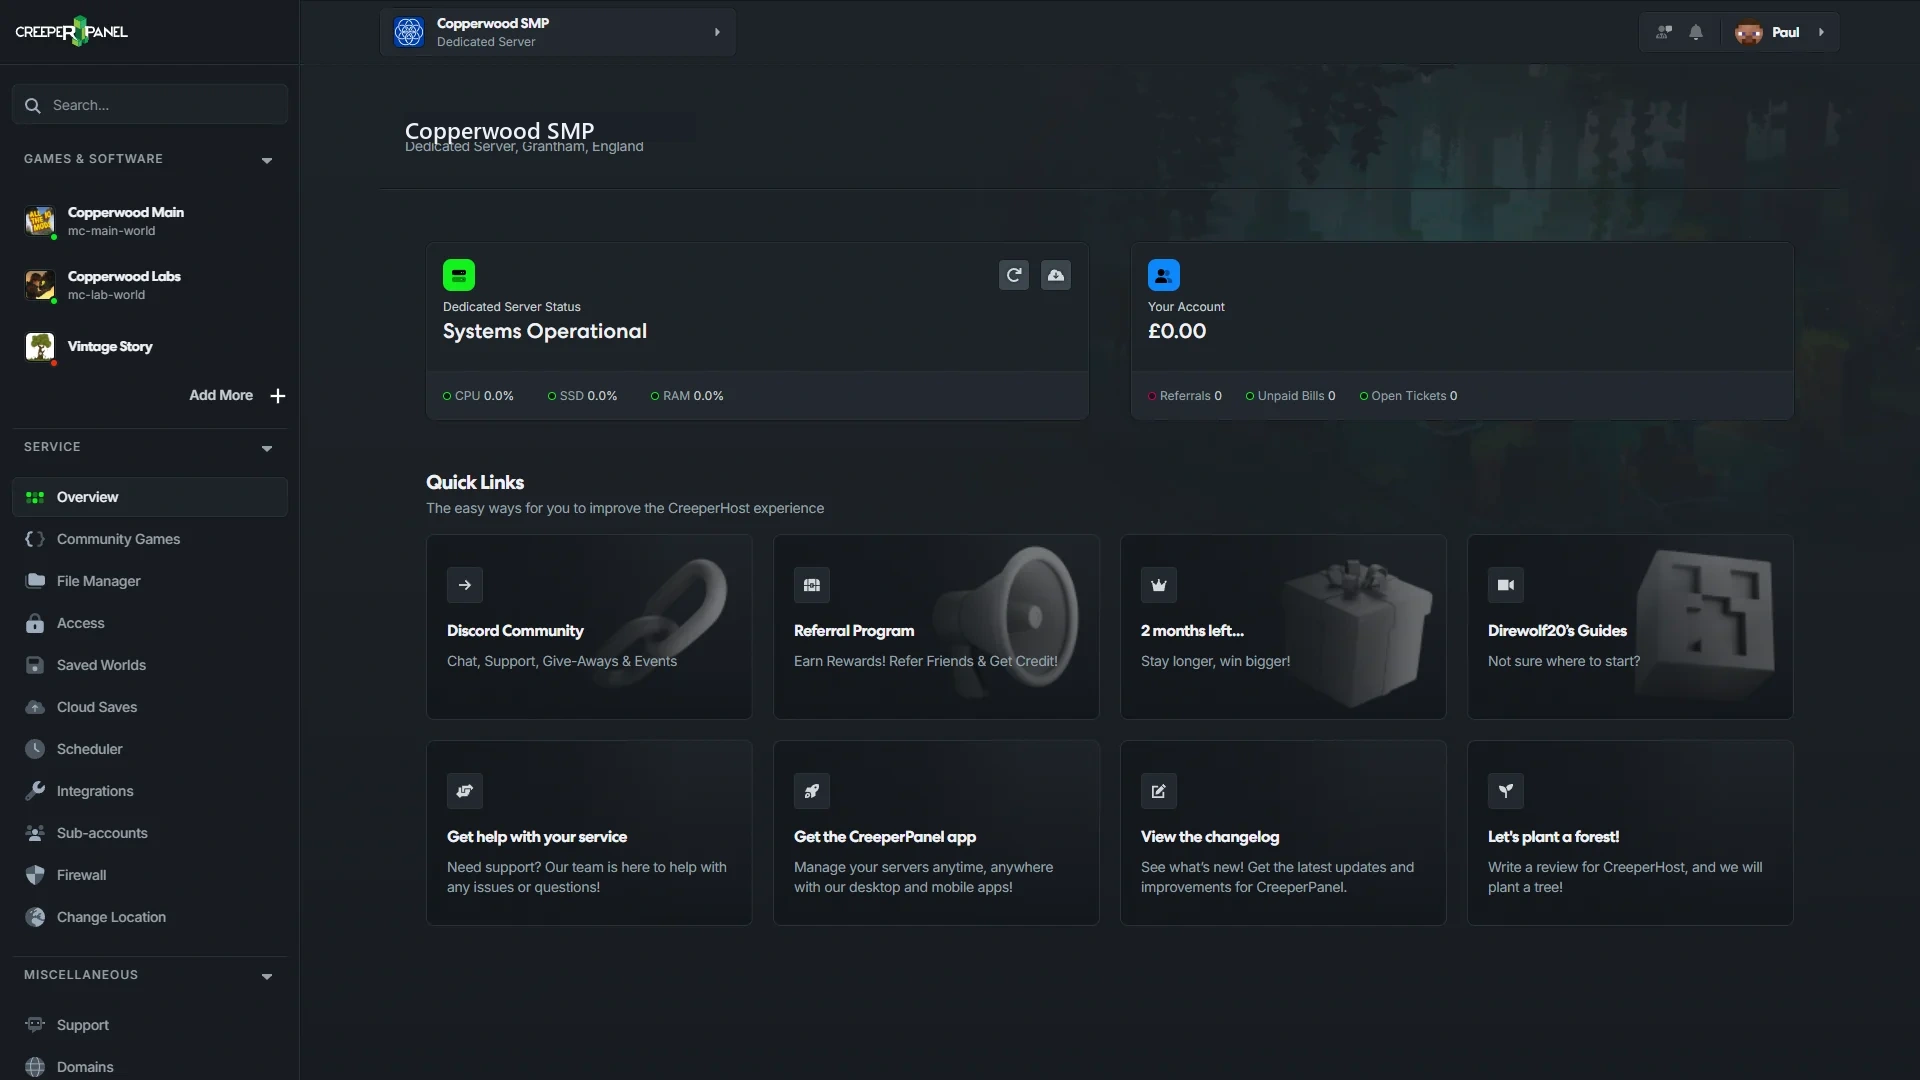
Task: Click the search magnifier icon
Action: (32, 105)
